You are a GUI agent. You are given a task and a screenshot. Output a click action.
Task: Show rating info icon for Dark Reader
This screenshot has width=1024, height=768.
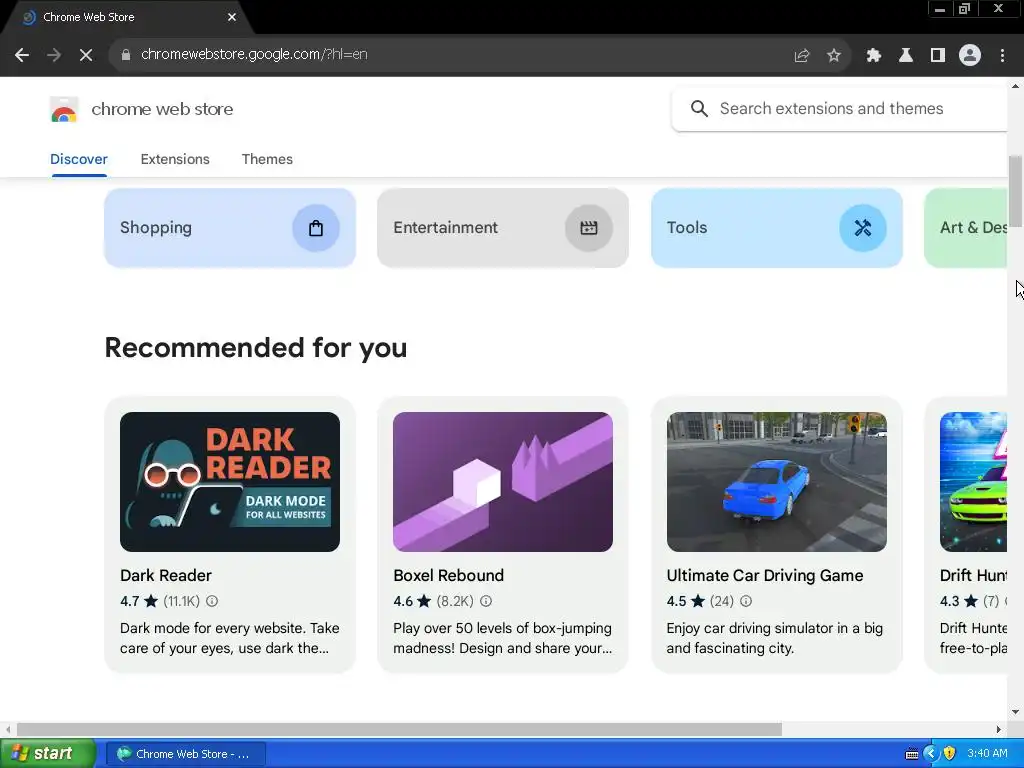pos(212,601)
